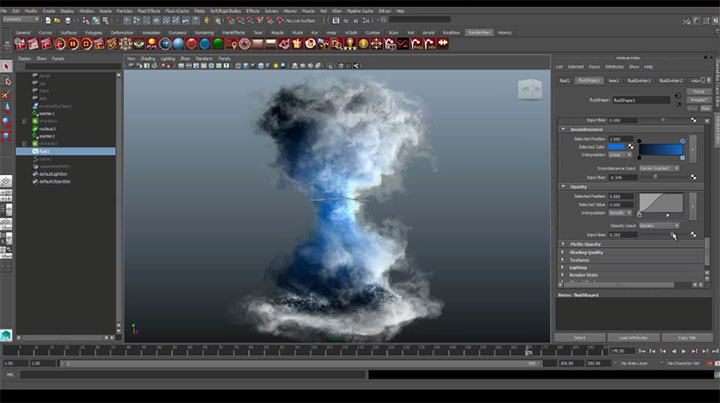Switch to the Dynamics shelf tab

(x=177, y=33)
